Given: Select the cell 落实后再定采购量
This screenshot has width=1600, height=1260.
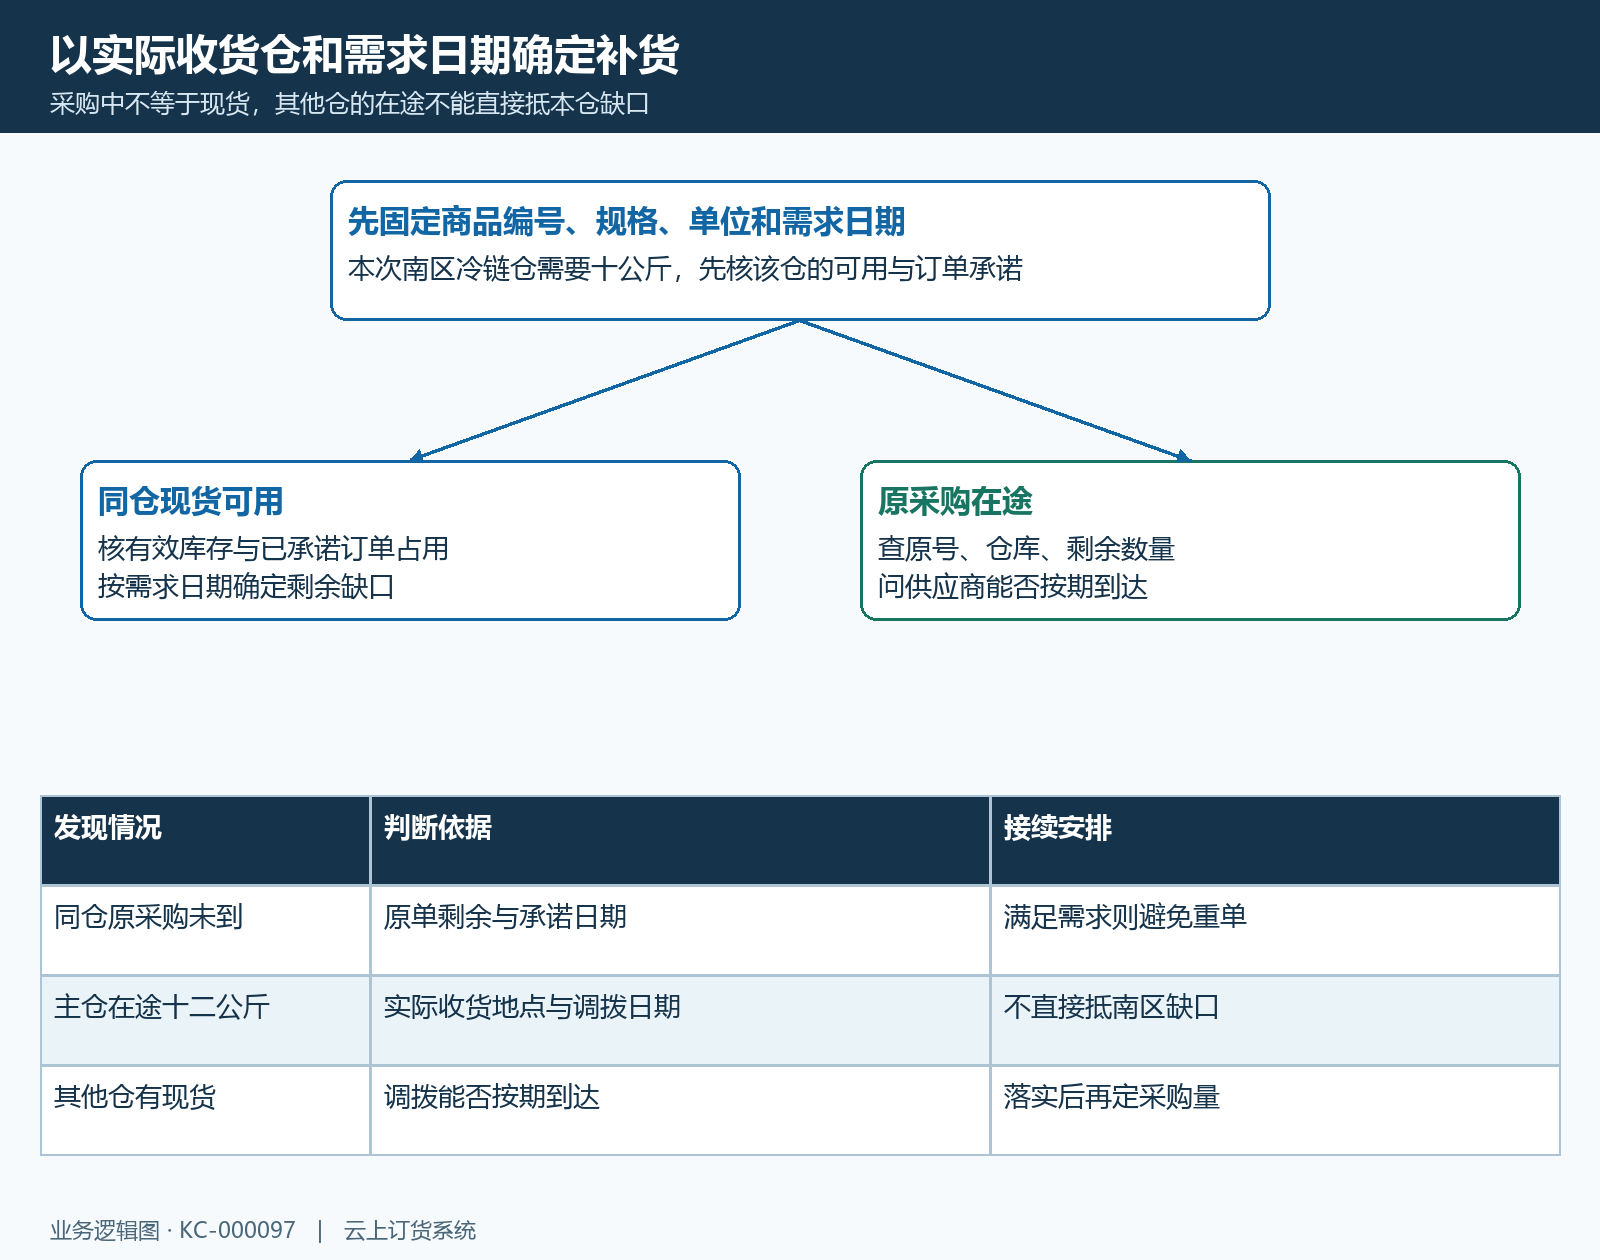Looking at the screenshot, I should (x=1275, y=1111).
